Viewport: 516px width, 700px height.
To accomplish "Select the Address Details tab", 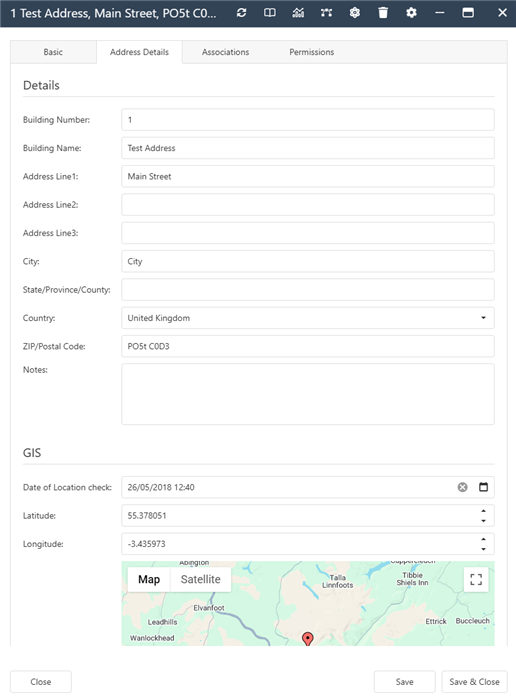I will click(x=139, y=52).
